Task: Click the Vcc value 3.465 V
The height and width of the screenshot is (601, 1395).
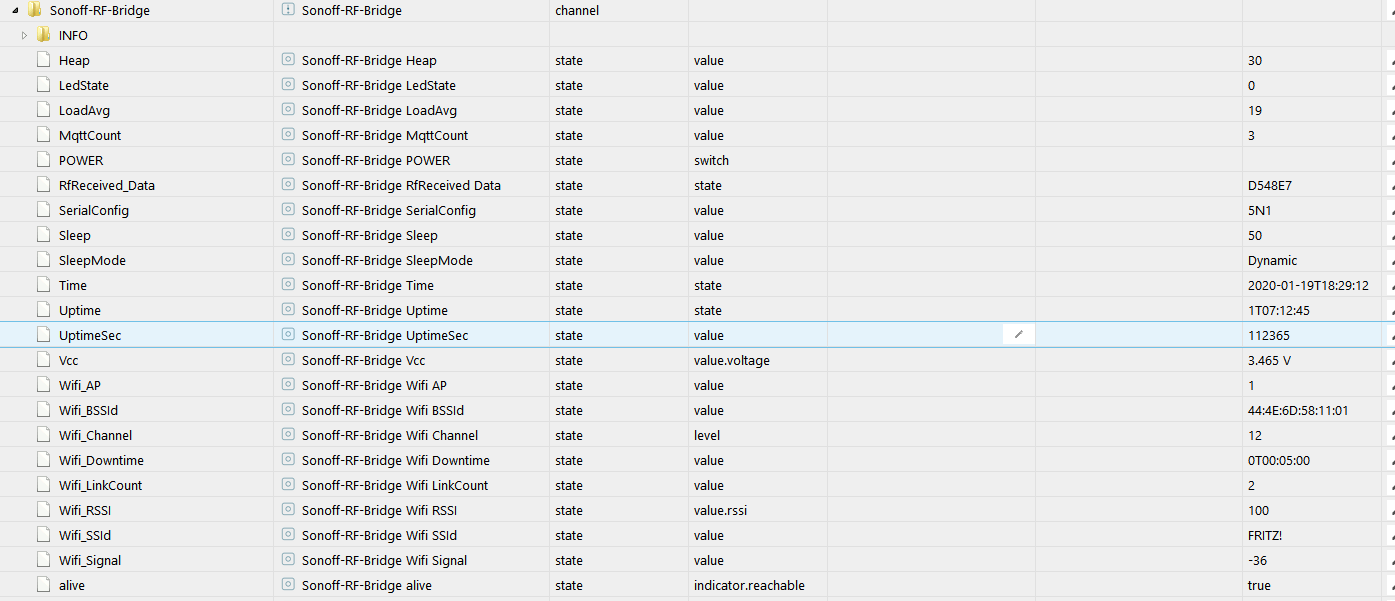Action: click(1270, 360)
